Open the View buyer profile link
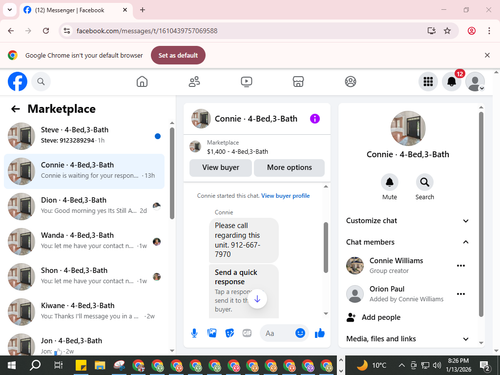This screenshot has height=375, width=500. pos(285,196)
